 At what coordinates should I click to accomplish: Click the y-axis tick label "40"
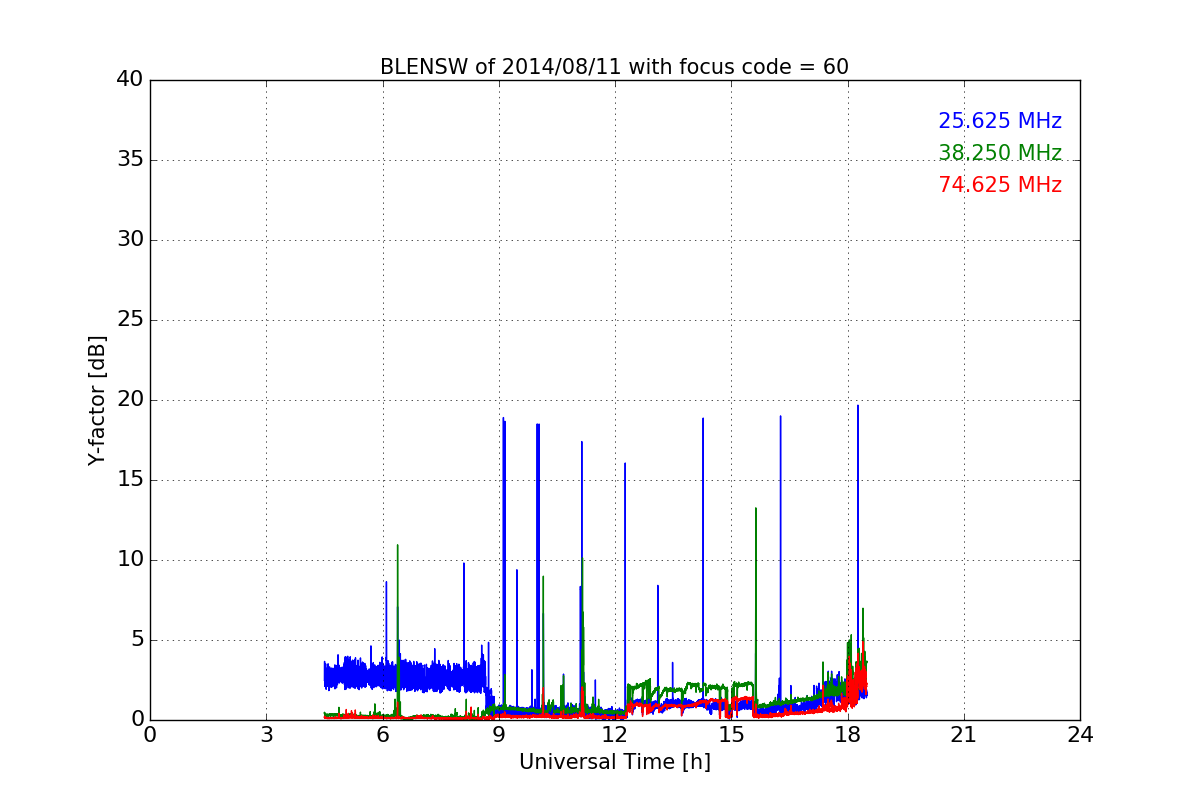[130, 80]
